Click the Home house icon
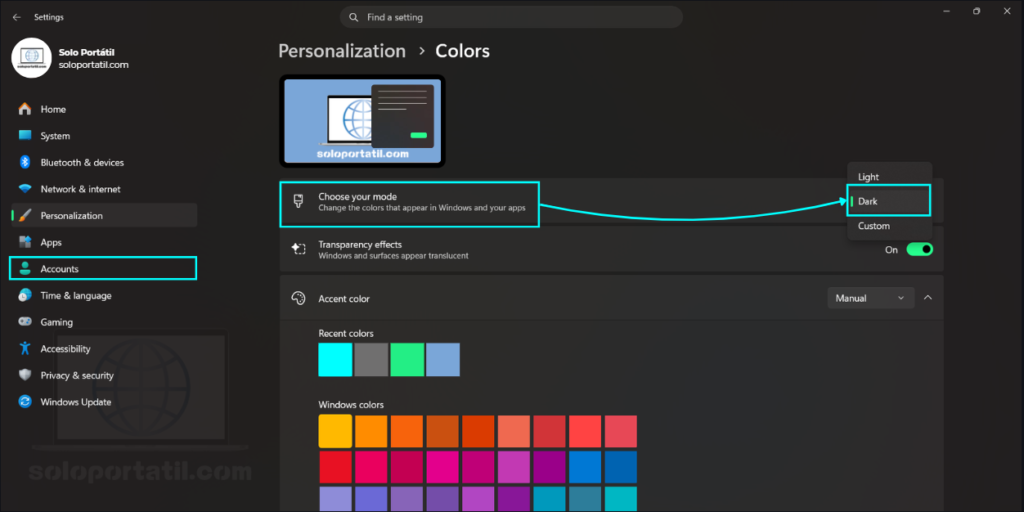The width and height of the screenshot is (1024, 512). coord(25,109)
